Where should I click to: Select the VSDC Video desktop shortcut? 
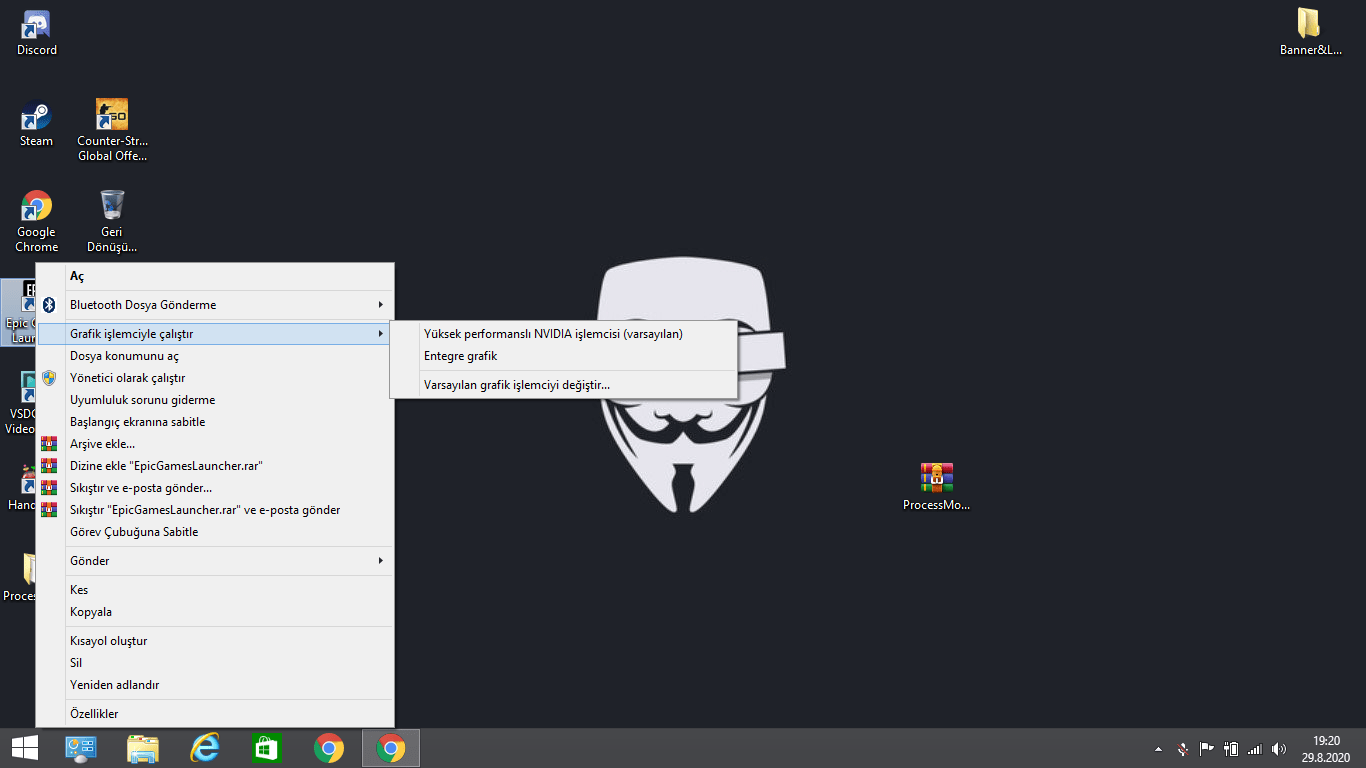click(20, 403)
